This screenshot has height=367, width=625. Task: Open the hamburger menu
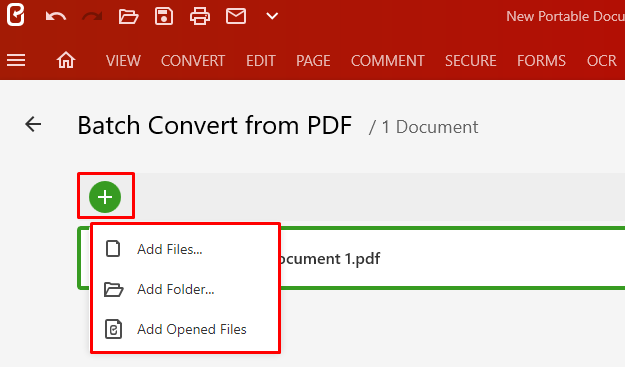(x=16, y=61)
